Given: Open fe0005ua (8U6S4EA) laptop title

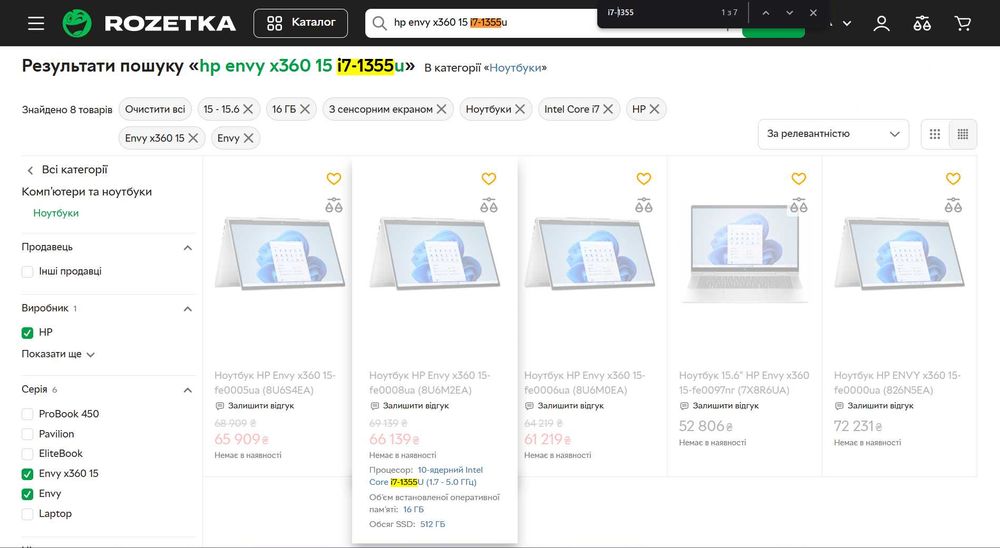Looking at the screenshot, I should tap(275, 383).
